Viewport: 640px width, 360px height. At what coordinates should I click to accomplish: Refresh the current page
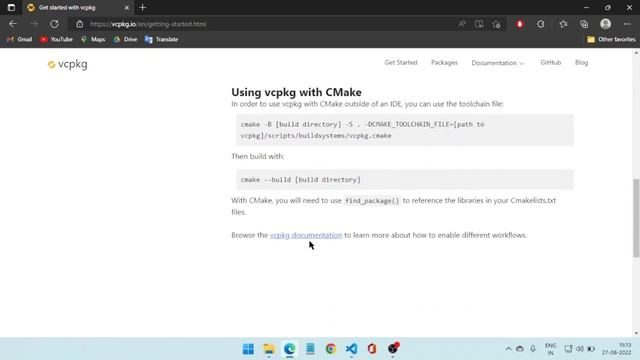54,24
